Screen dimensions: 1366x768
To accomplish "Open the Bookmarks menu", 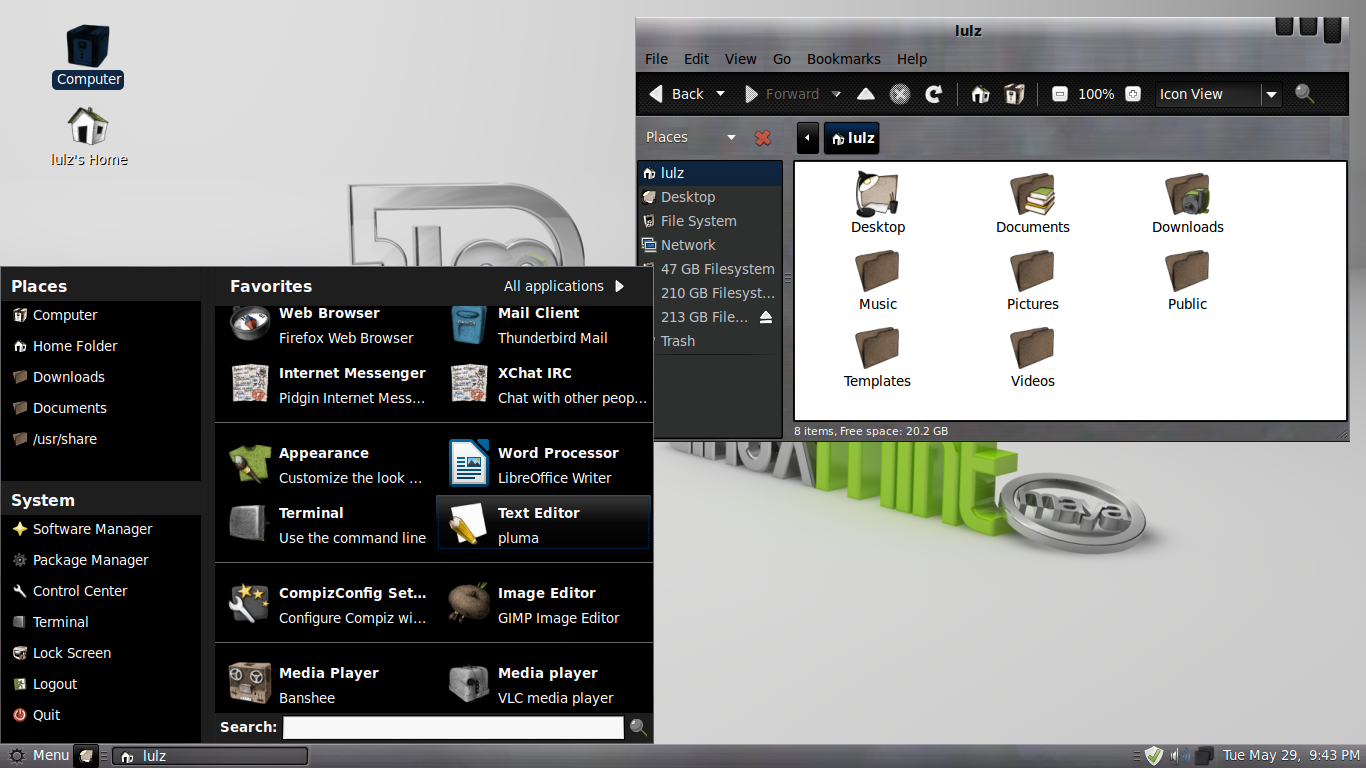I will (843, 59).
